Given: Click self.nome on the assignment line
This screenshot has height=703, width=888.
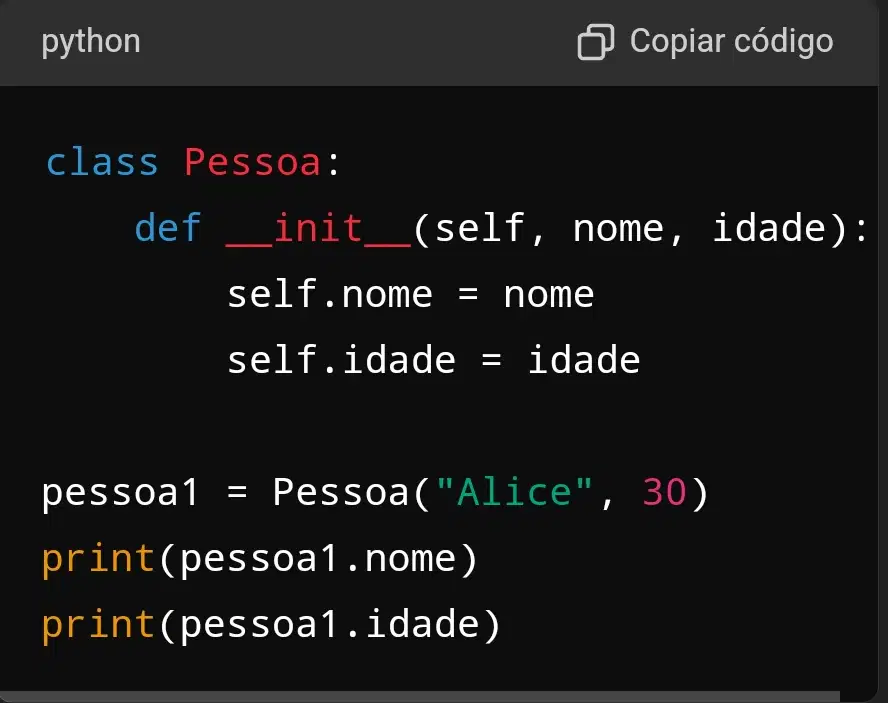Looking at the screenshot, I should (330, 295).
